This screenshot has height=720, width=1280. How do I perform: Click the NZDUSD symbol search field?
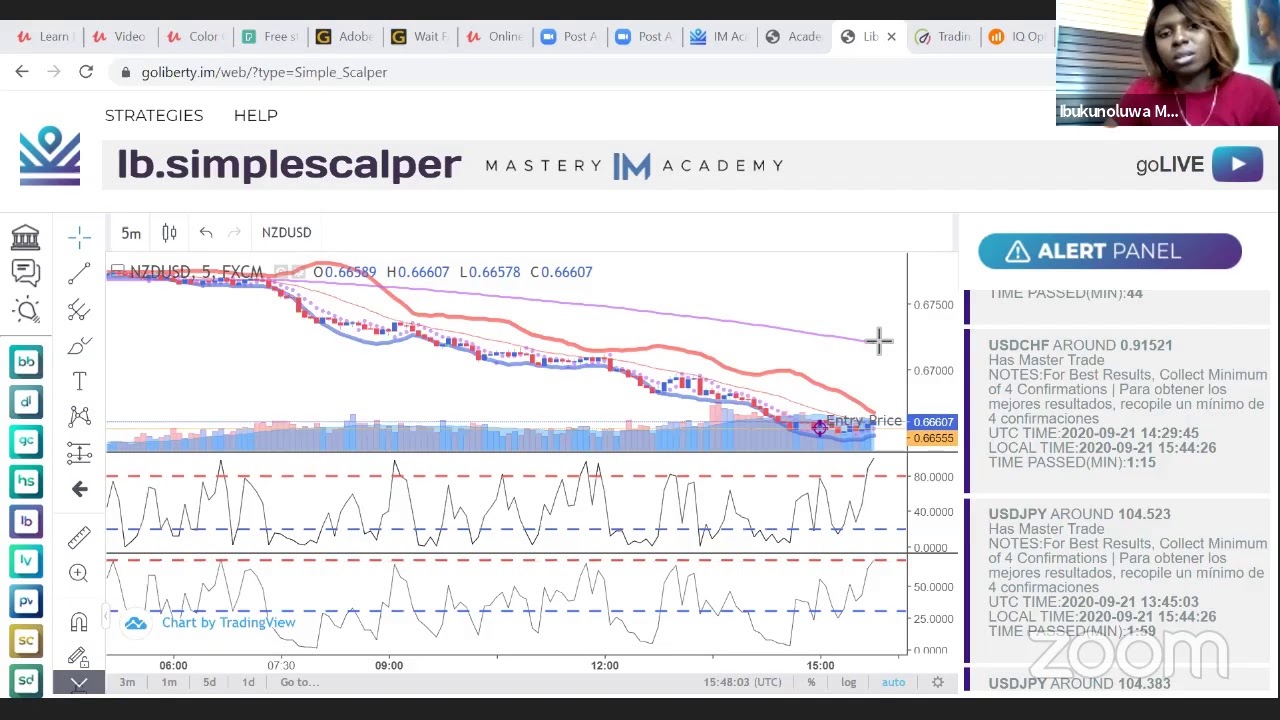[x=287, y=233]
